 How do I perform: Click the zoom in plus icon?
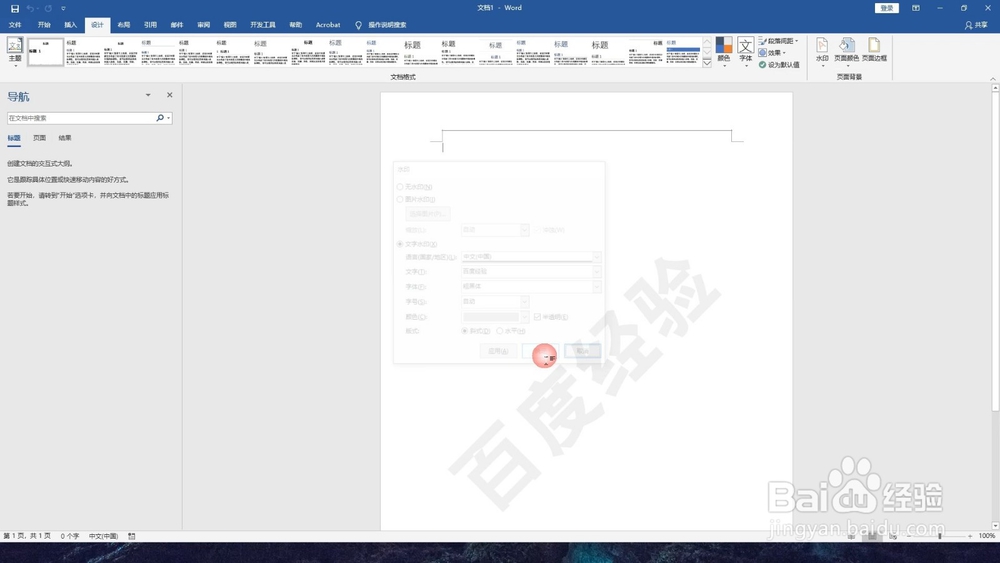click(x=970, y=536)
